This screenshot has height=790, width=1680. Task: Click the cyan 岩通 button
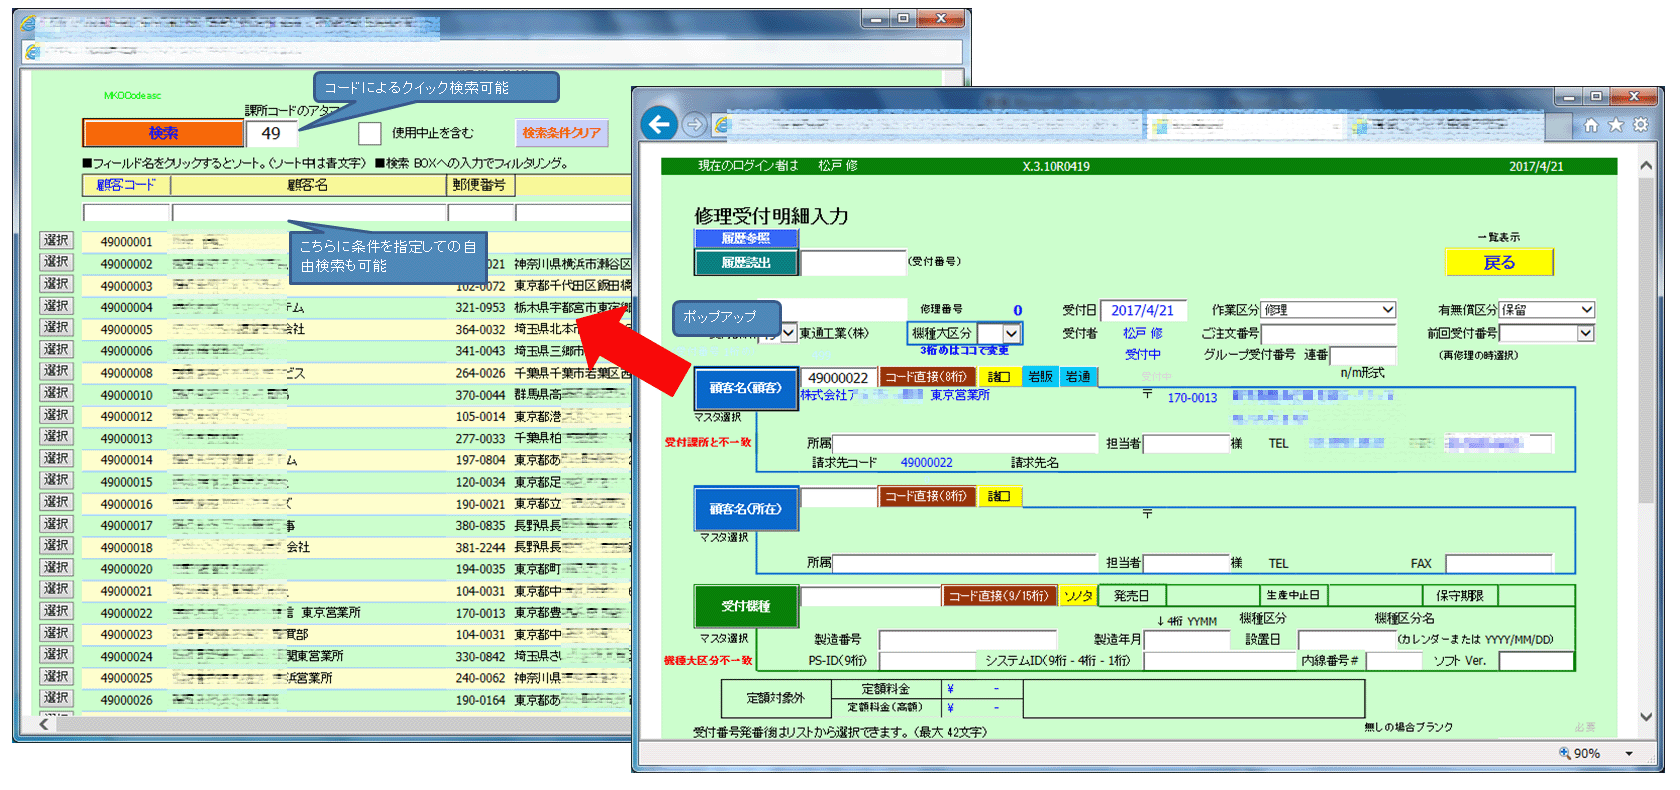1078,377
